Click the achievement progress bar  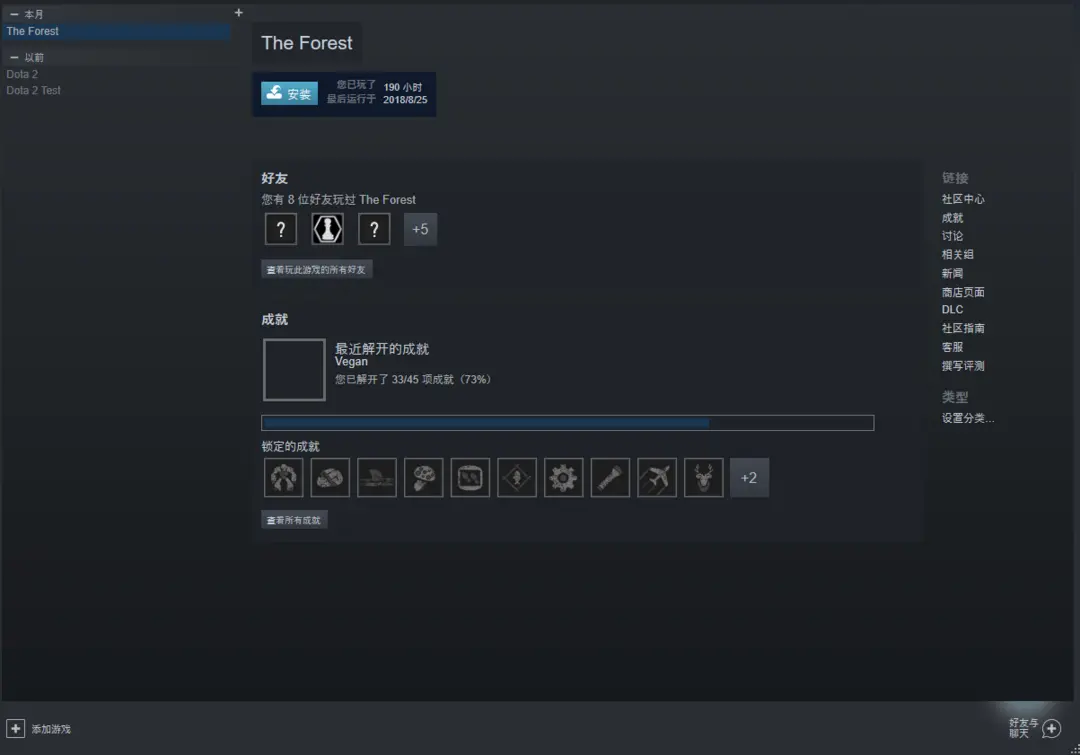[568, 422]
